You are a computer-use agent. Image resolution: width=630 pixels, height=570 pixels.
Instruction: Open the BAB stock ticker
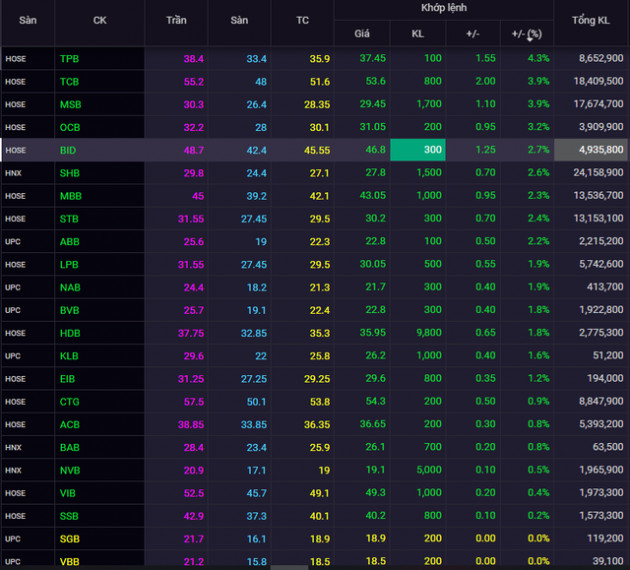point(70,448)
